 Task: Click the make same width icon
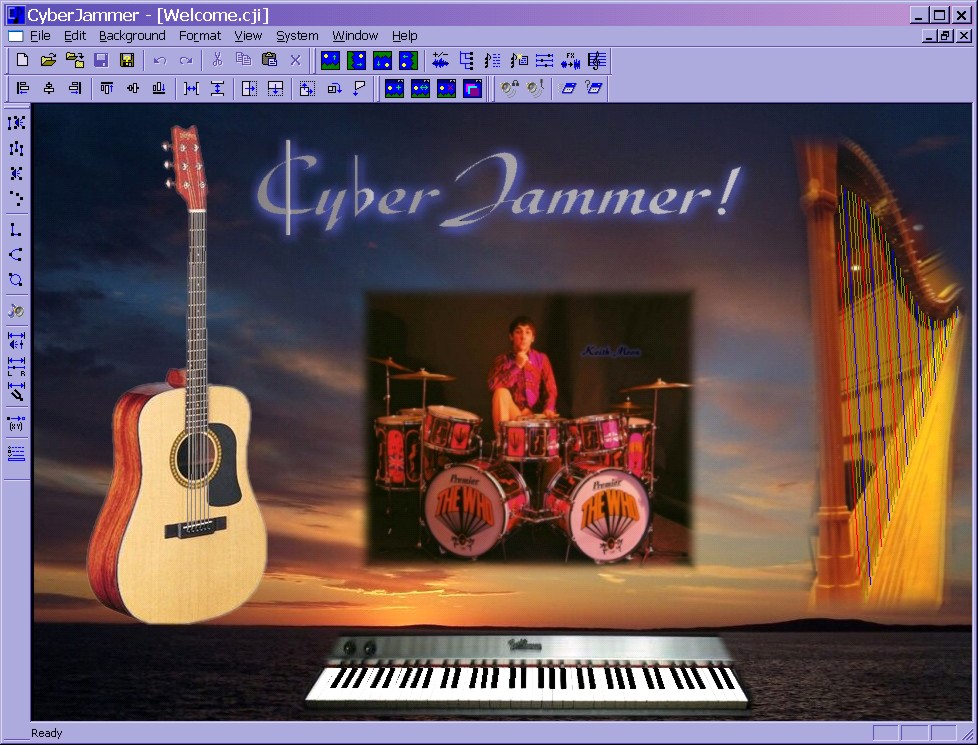249,89
